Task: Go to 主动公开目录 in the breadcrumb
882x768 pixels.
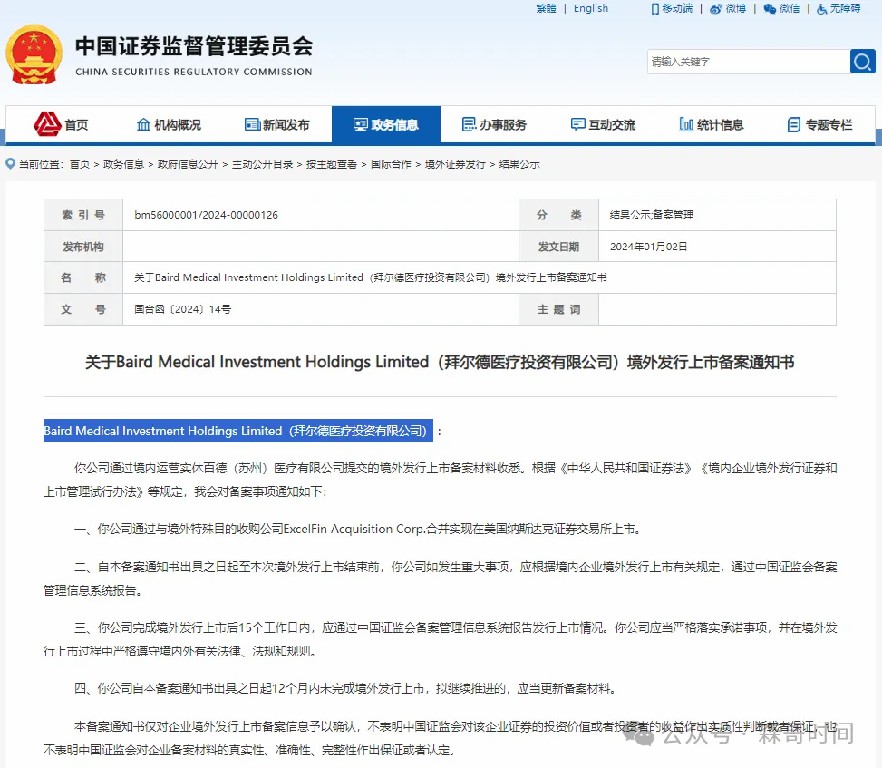Action: (x=262, y=164)
